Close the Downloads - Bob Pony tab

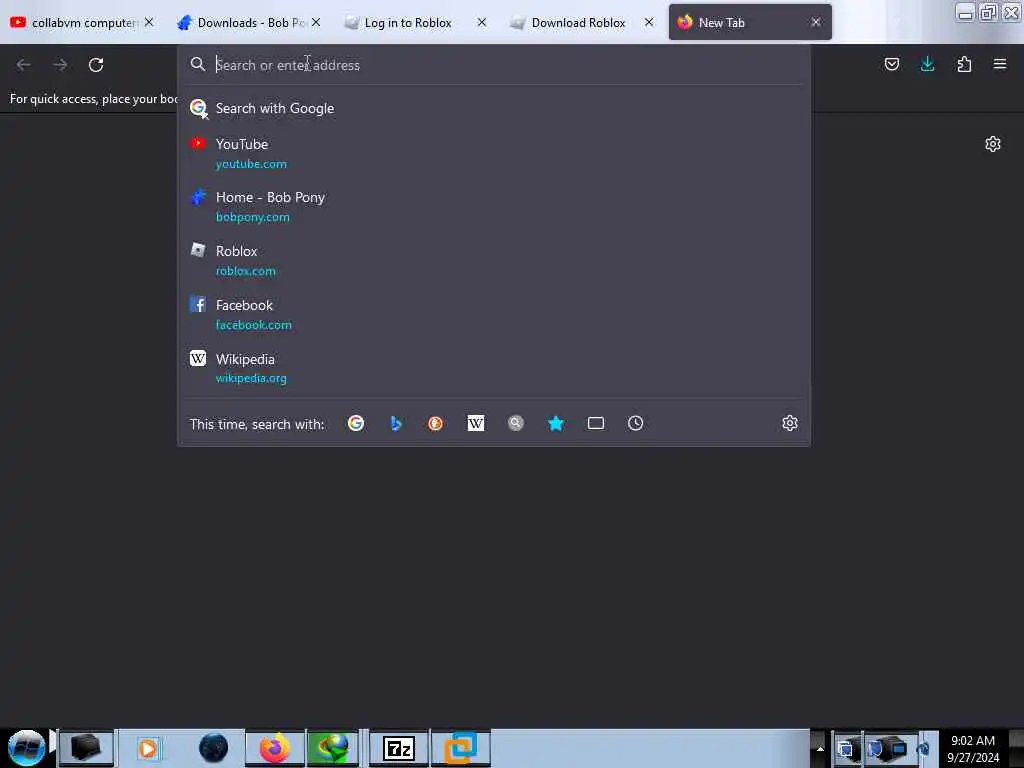click(315, 22)
